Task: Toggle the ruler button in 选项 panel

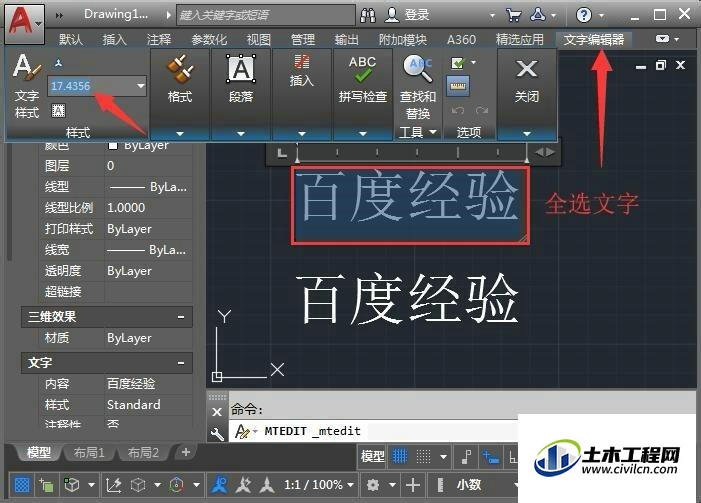Action: [457, 86]
